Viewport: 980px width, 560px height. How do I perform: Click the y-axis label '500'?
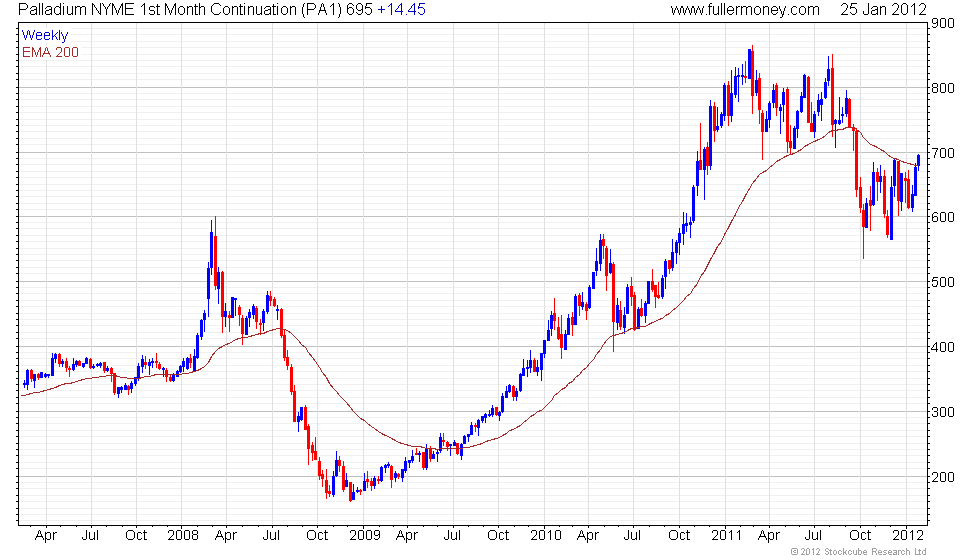tap(942, 282)
